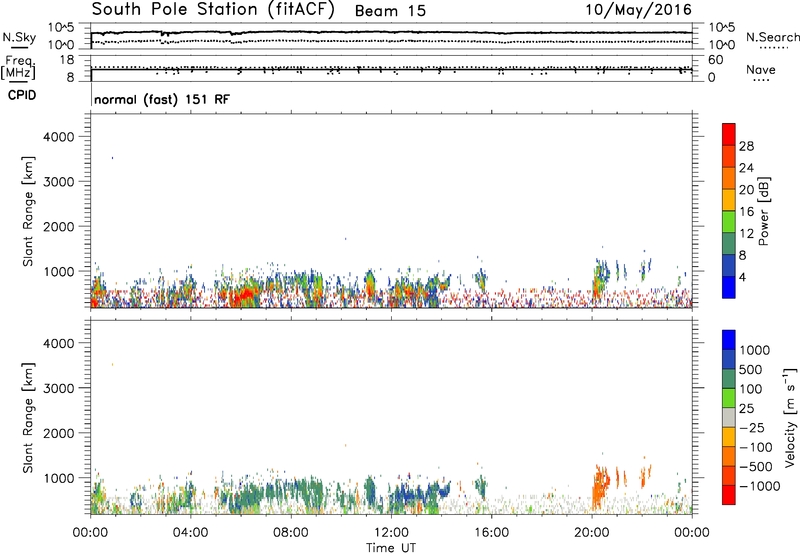
Task: Pick the red bottom segment of Velocity bar
Action: pos(729,495)
